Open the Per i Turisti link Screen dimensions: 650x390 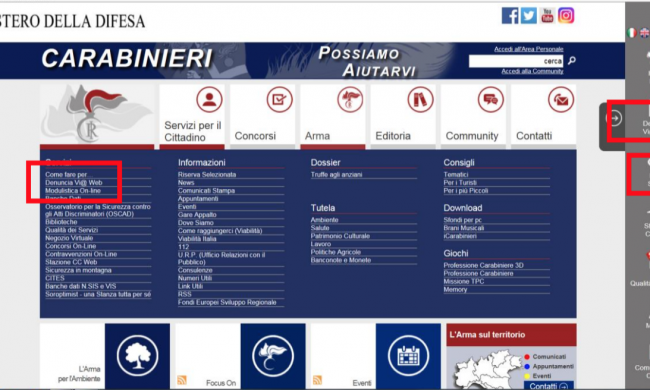(x=460, y=182)
